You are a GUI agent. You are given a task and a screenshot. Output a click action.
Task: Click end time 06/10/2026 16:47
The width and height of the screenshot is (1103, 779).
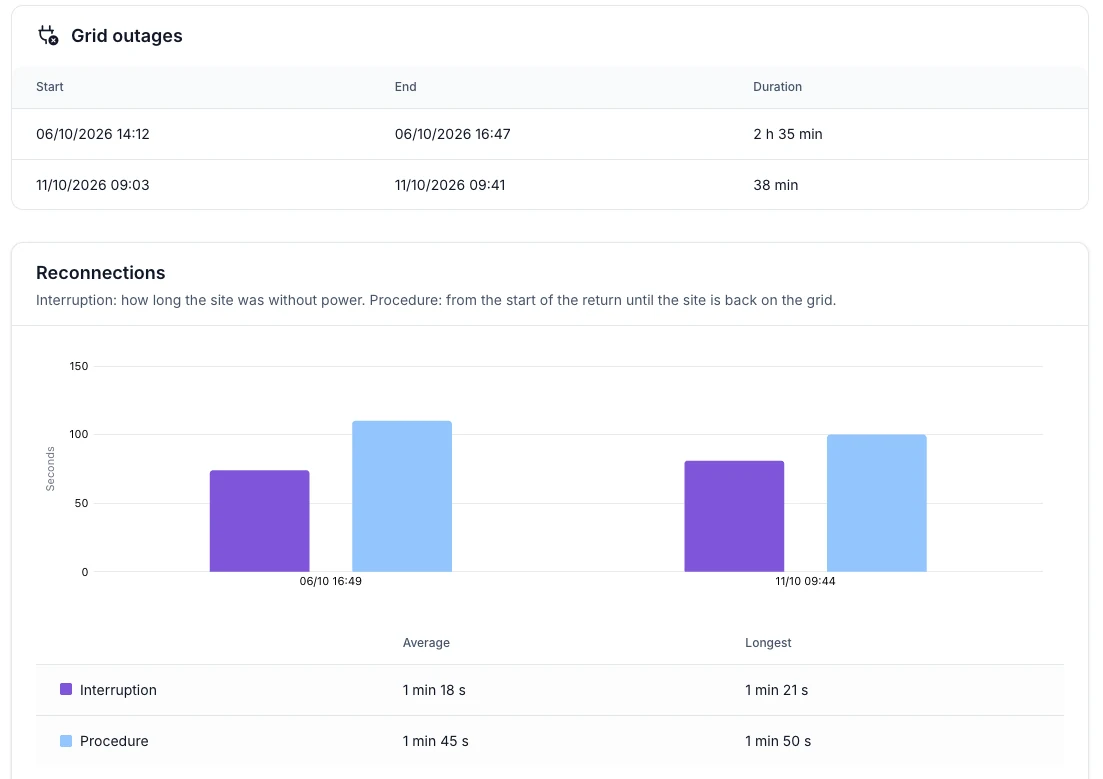point(452,134)
